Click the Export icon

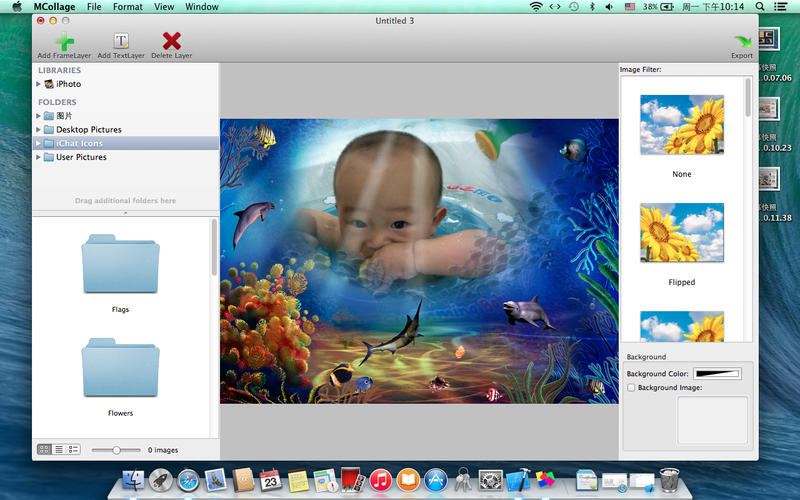(742, 41)
